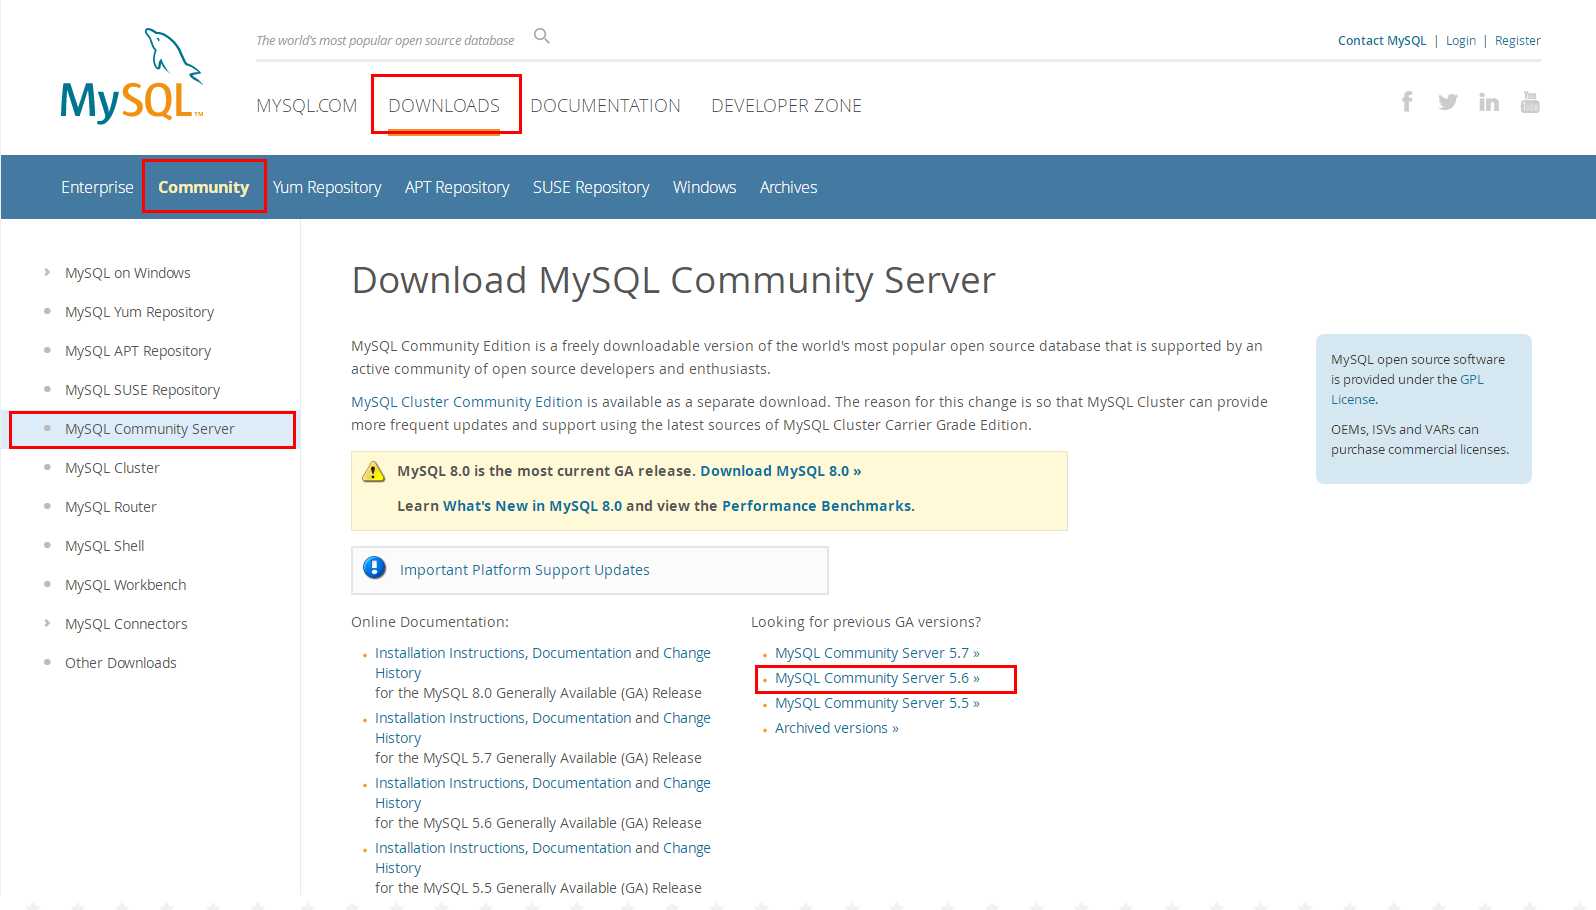Select MySQL APT Repository sidebar item
Screen dimensions: 1596x910
[138, 351]
